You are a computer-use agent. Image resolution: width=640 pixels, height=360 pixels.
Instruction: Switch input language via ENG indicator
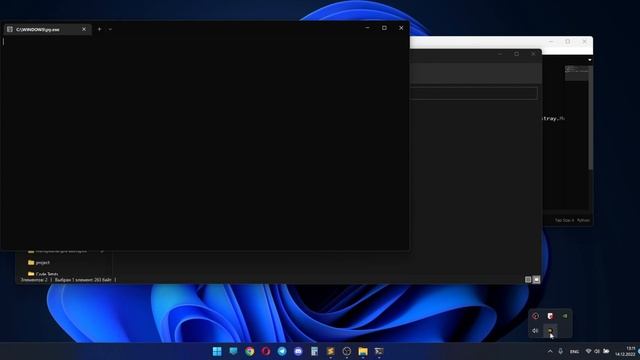pos(574,351)
